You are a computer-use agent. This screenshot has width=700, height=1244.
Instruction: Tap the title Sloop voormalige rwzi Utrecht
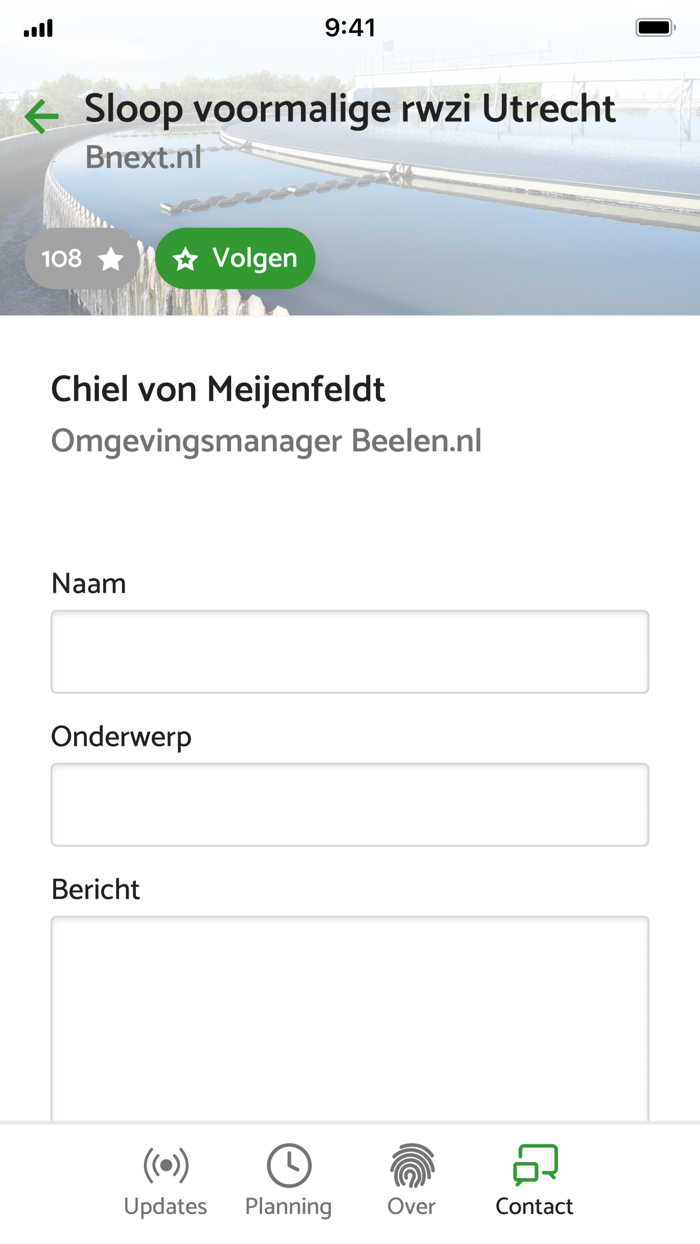point(350,109)
